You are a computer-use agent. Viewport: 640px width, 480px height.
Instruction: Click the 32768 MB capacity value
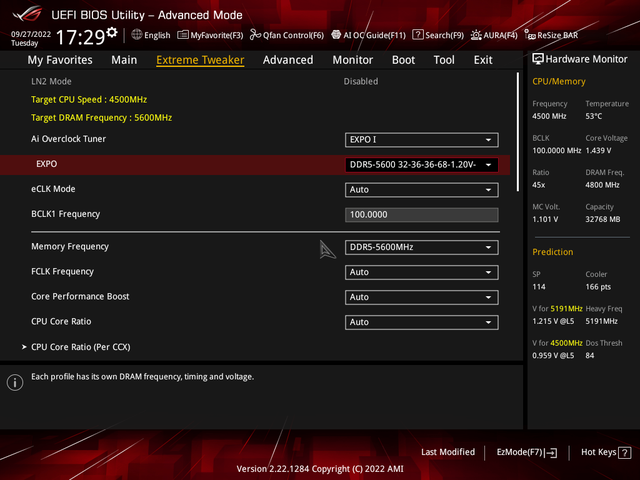602,219
